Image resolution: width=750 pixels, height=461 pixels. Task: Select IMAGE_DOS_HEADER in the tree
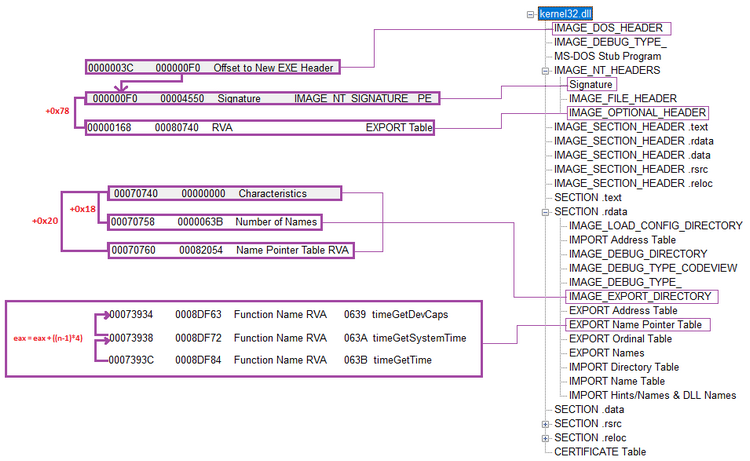click(x=608, y=28)
